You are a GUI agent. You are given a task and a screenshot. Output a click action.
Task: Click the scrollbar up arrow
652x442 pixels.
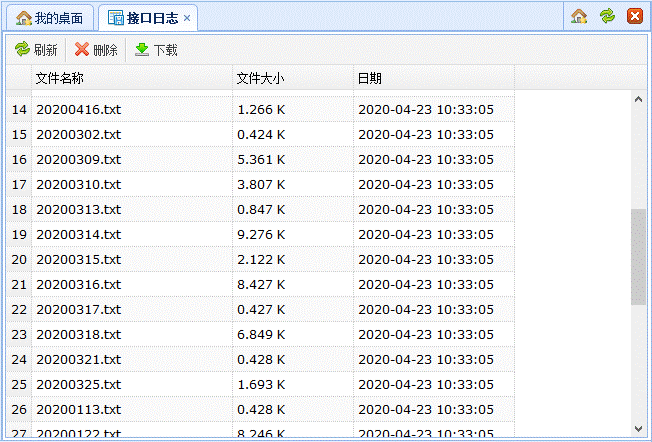[x=639, y=99]
